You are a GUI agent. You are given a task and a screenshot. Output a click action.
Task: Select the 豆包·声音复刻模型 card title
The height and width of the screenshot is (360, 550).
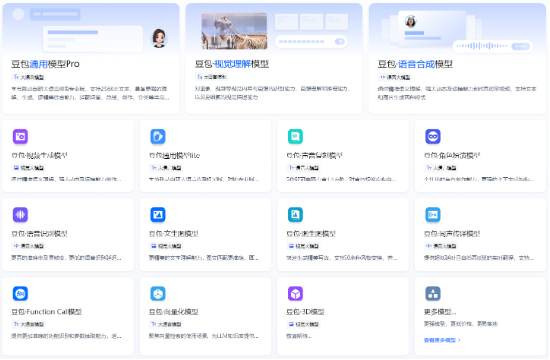coord(314,155)
